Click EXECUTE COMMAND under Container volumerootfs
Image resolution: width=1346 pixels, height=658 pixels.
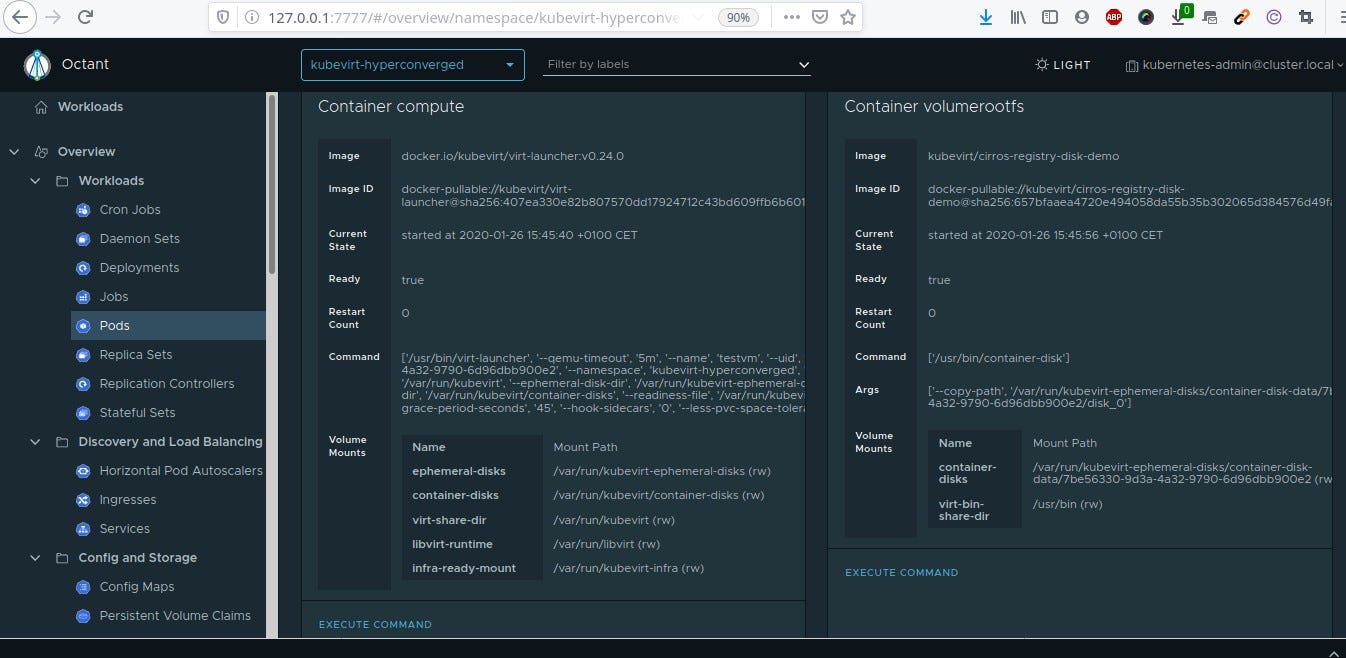[901, 573]
